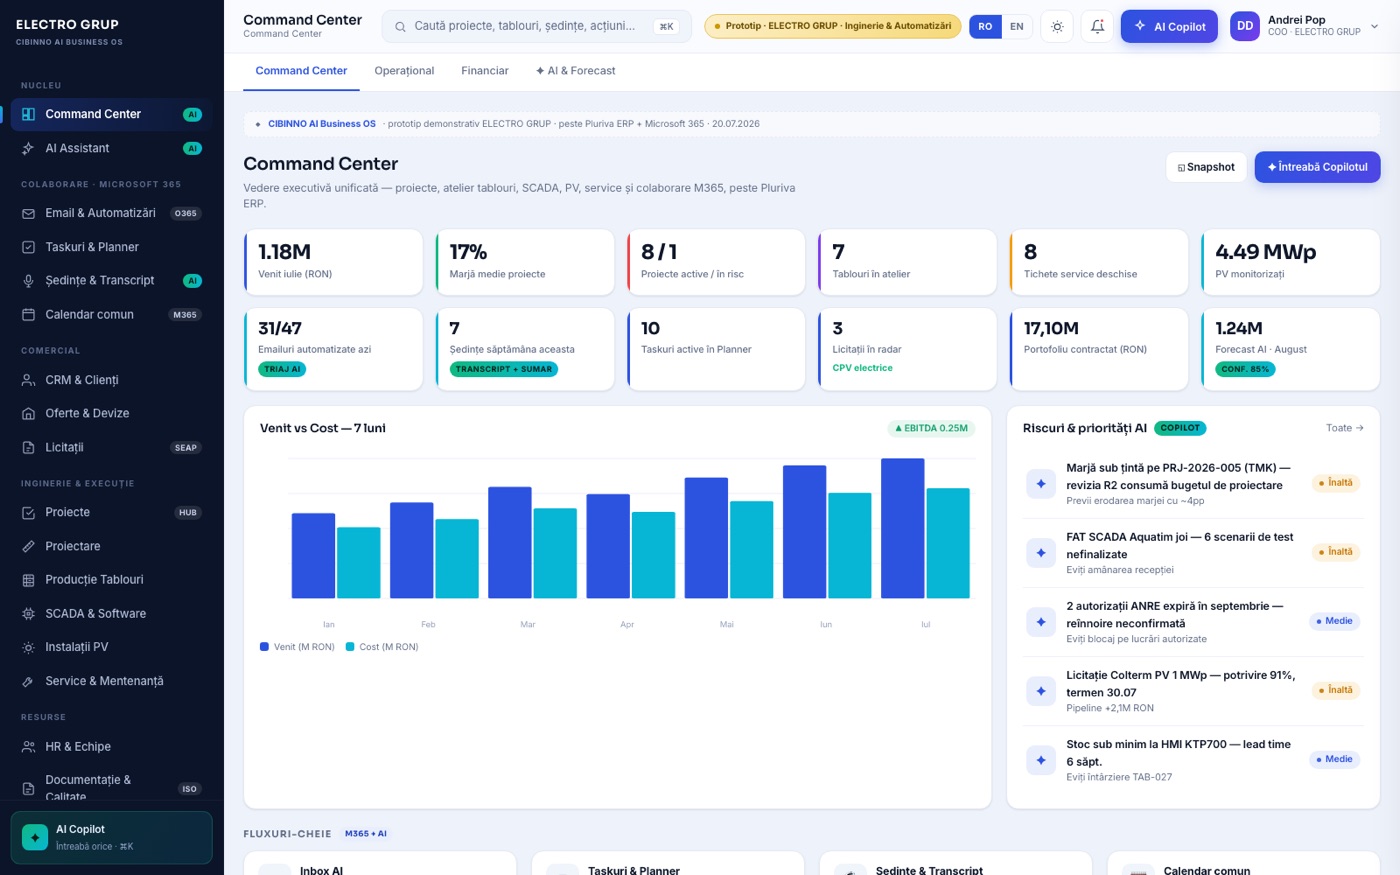Open Calendar comun calendar icon
Image resolution: width=1400 pixels, height=875 pixels.
point(28,314)
